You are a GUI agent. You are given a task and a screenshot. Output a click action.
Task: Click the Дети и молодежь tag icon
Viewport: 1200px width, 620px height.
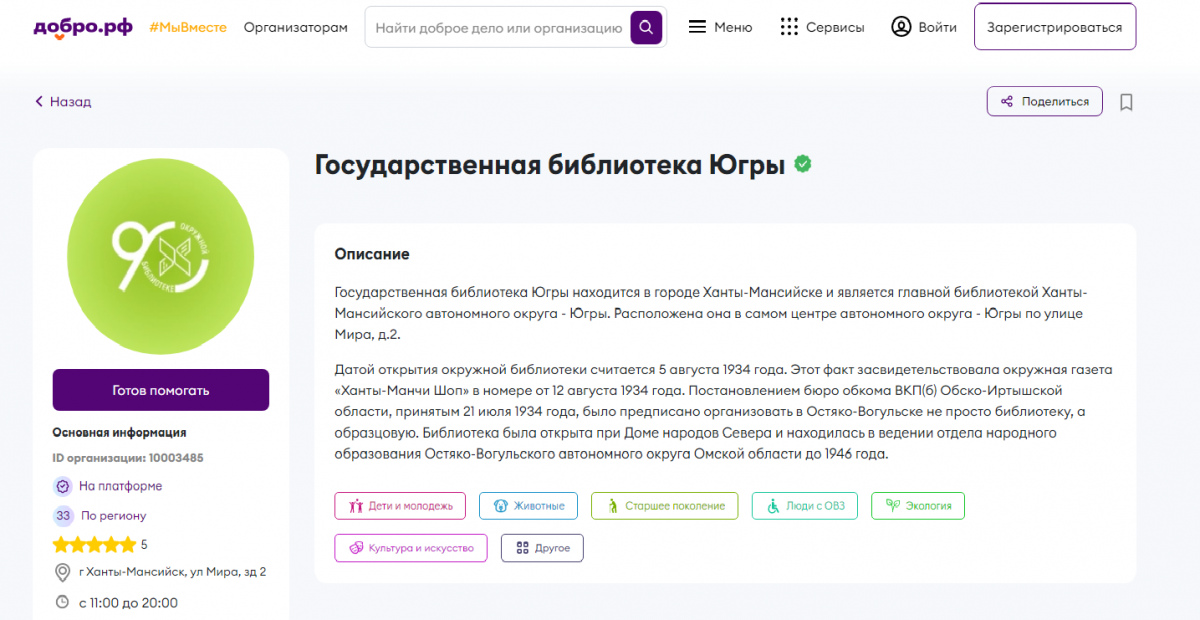pyautogui.click(x=355, y=506)
